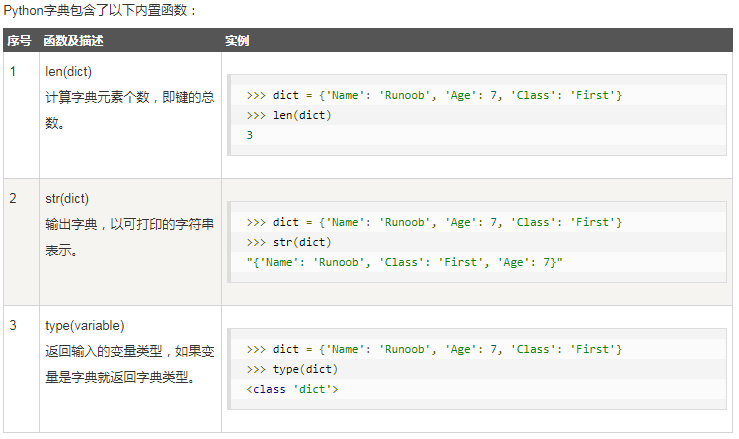
Task: Click the dict assignment line in len(dict) example
Action: [x=434, y=95]
